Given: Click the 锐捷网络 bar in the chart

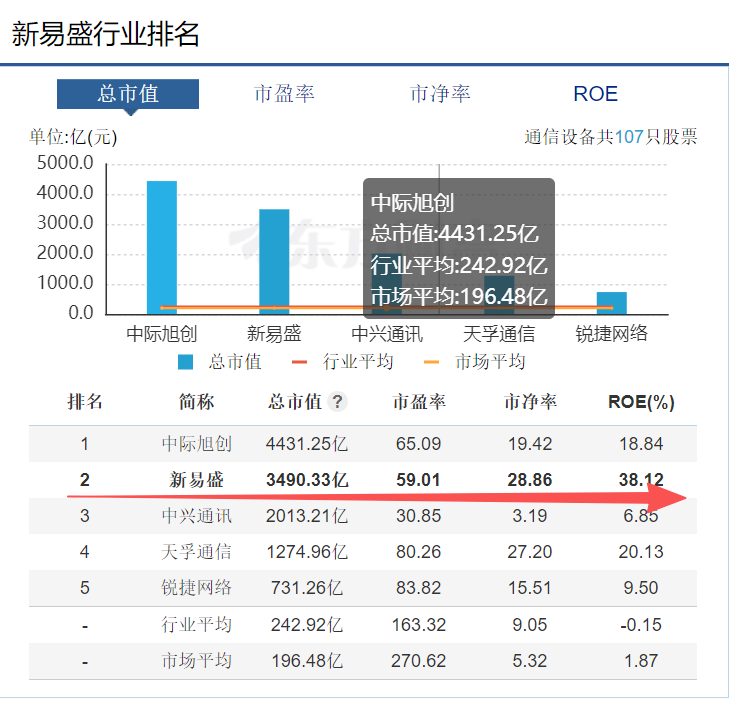Looking at the screenshot, I should point(612,303).
